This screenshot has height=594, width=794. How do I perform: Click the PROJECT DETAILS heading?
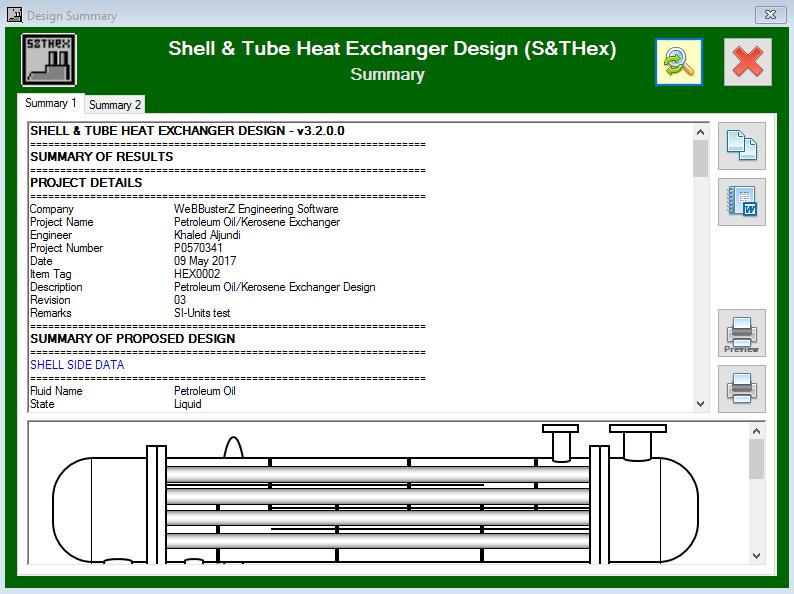[86, 182]
